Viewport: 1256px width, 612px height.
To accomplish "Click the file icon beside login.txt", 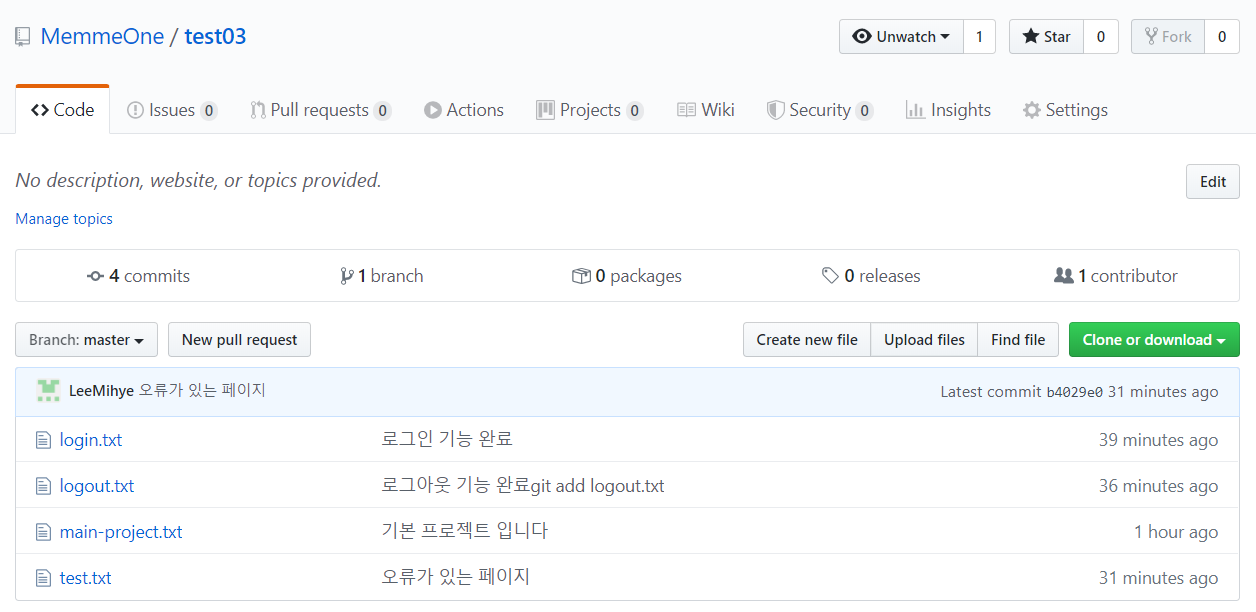I will point(42,440).
